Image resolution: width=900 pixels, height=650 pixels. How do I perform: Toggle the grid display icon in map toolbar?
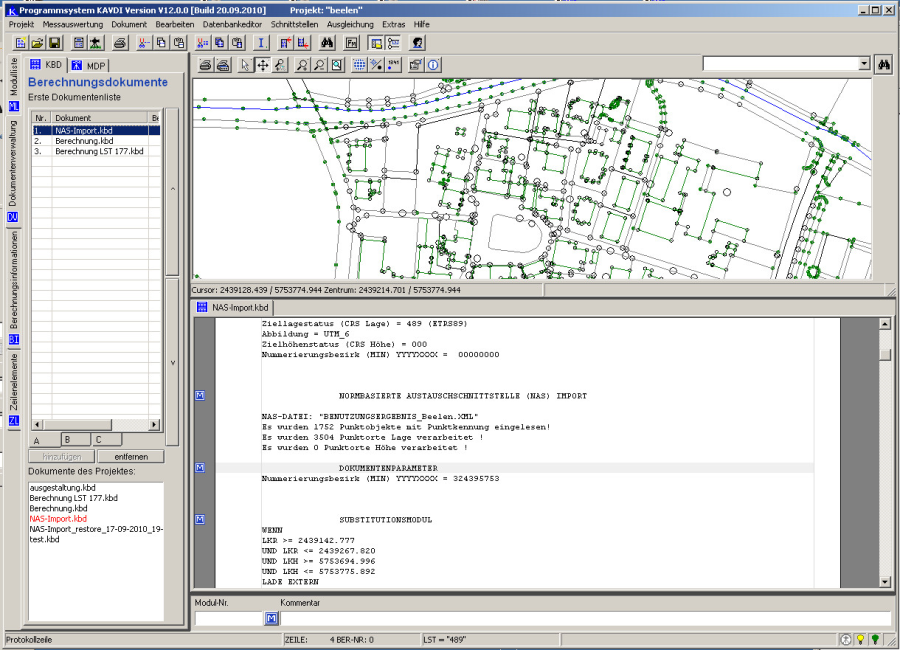click(359, 65)
